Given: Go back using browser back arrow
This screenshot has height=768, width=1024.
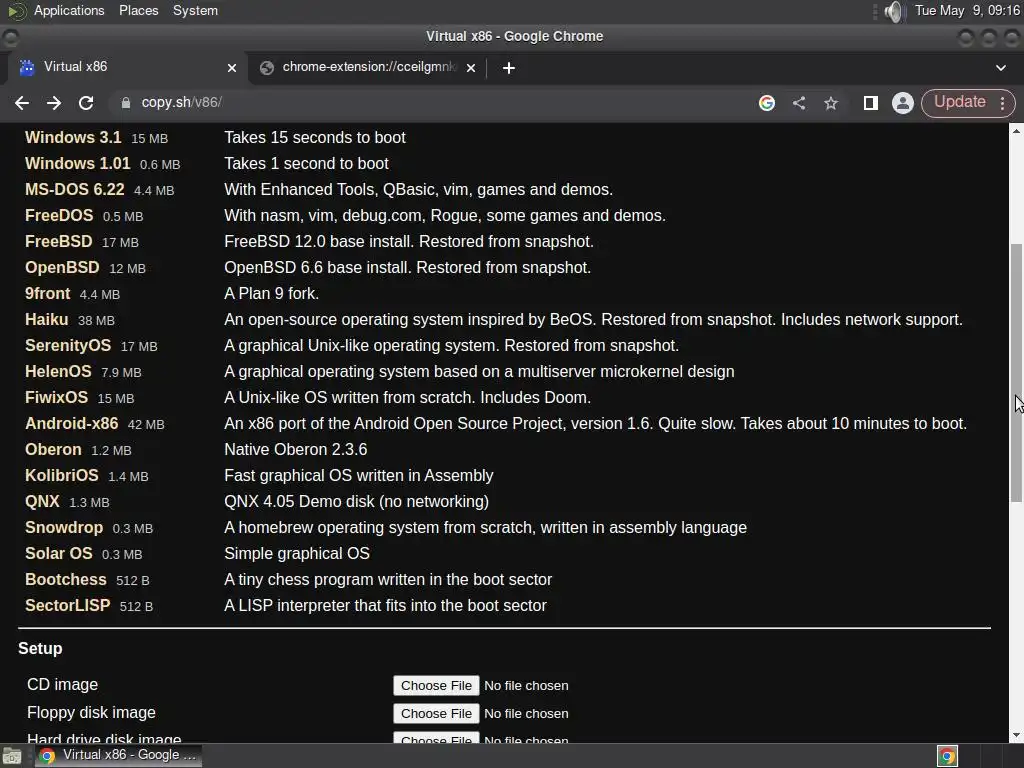Looking at the screenshot, I should click(22, 103).
